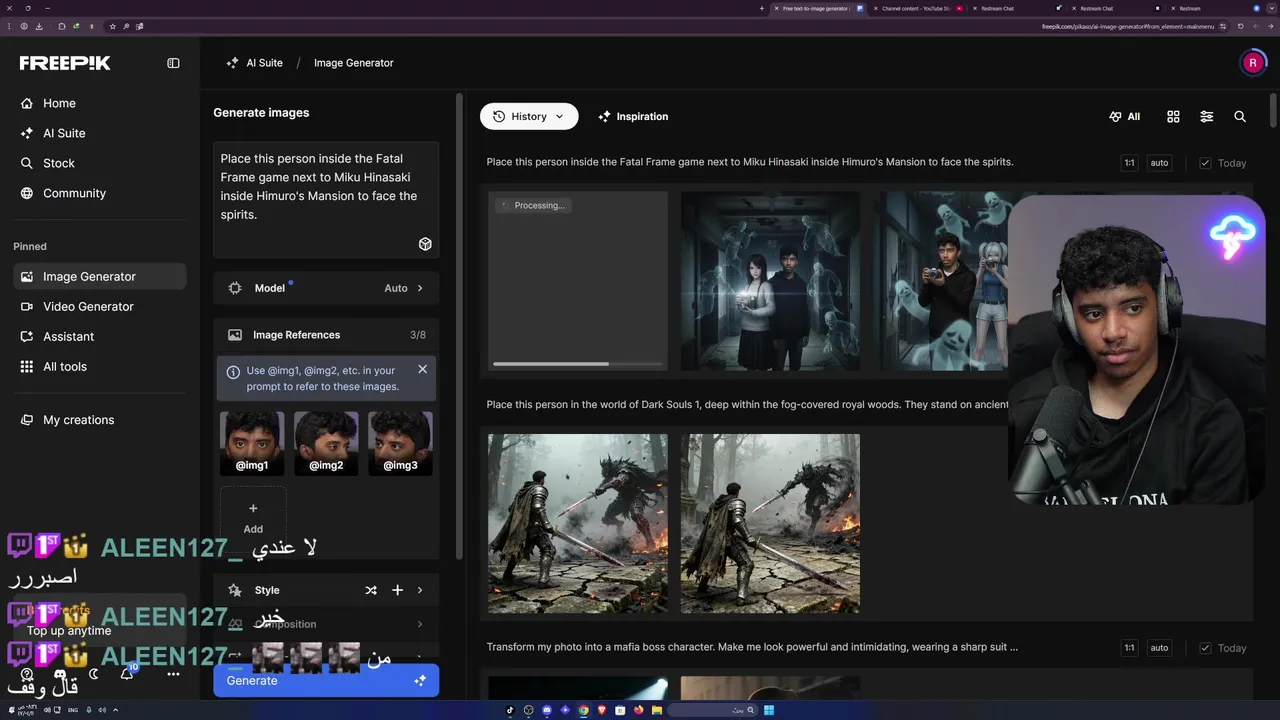
Task: Open a new browser tab
Action: pos(761,8)
